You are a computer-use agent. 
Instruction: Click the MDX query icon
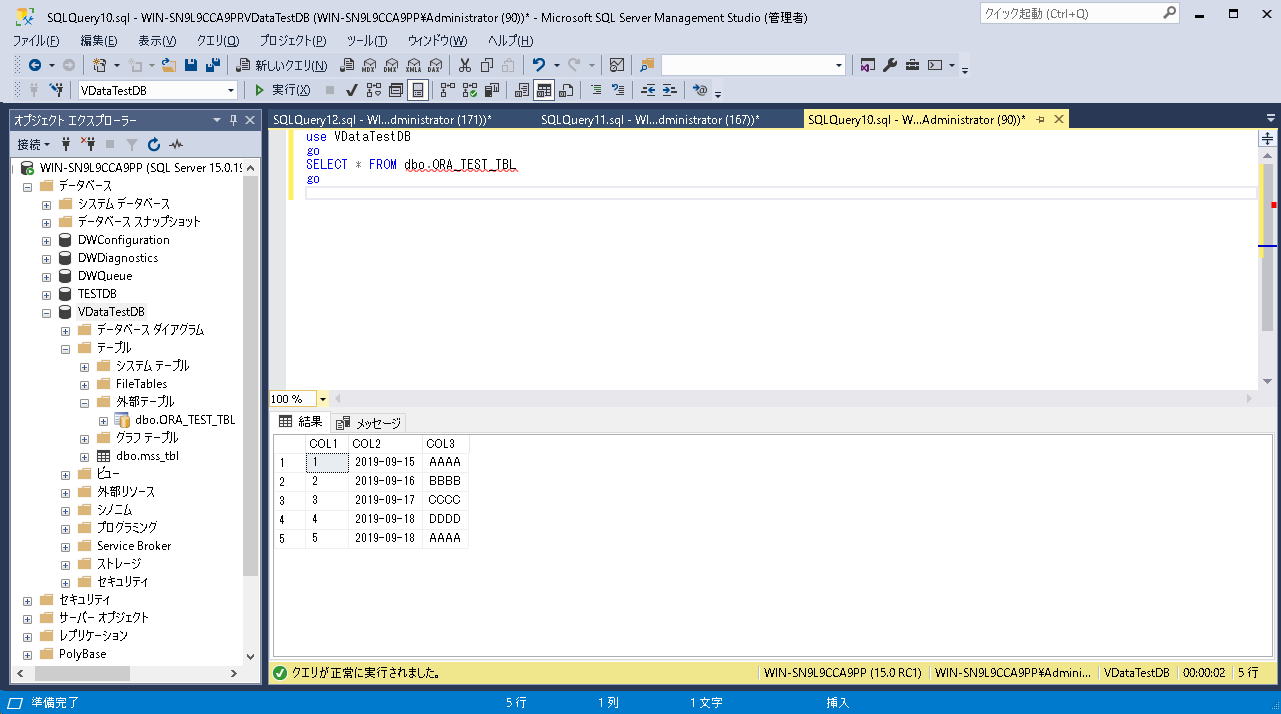point(369,65)
